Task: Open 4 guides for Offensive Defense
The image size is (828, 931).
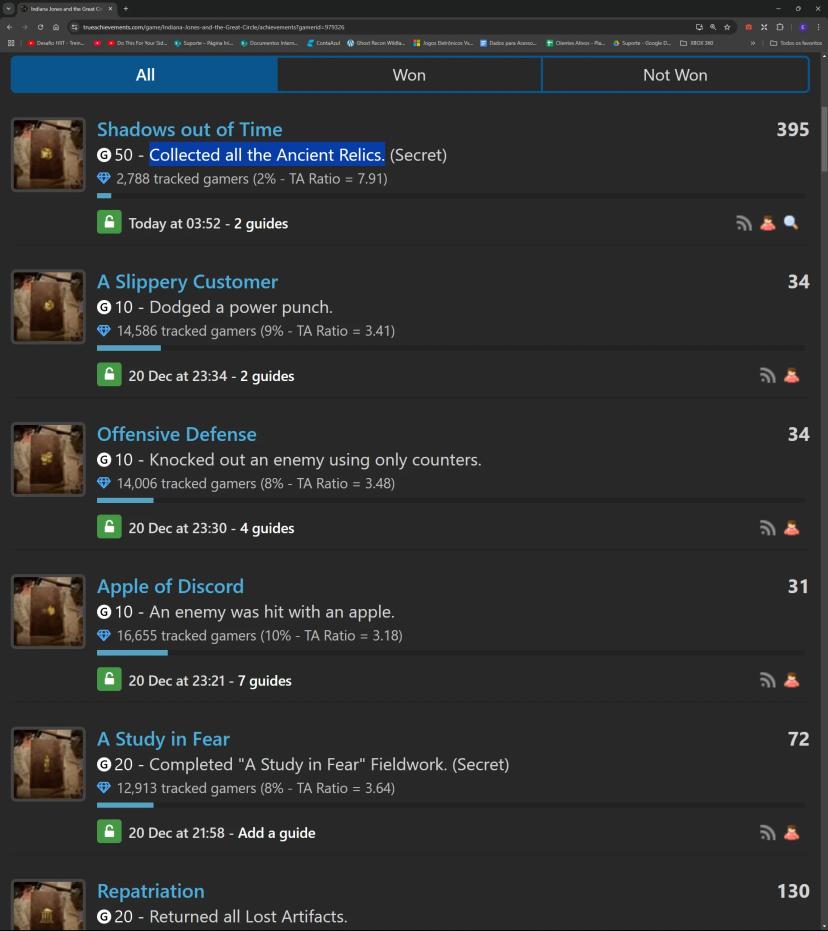Action: coord(267,528)
